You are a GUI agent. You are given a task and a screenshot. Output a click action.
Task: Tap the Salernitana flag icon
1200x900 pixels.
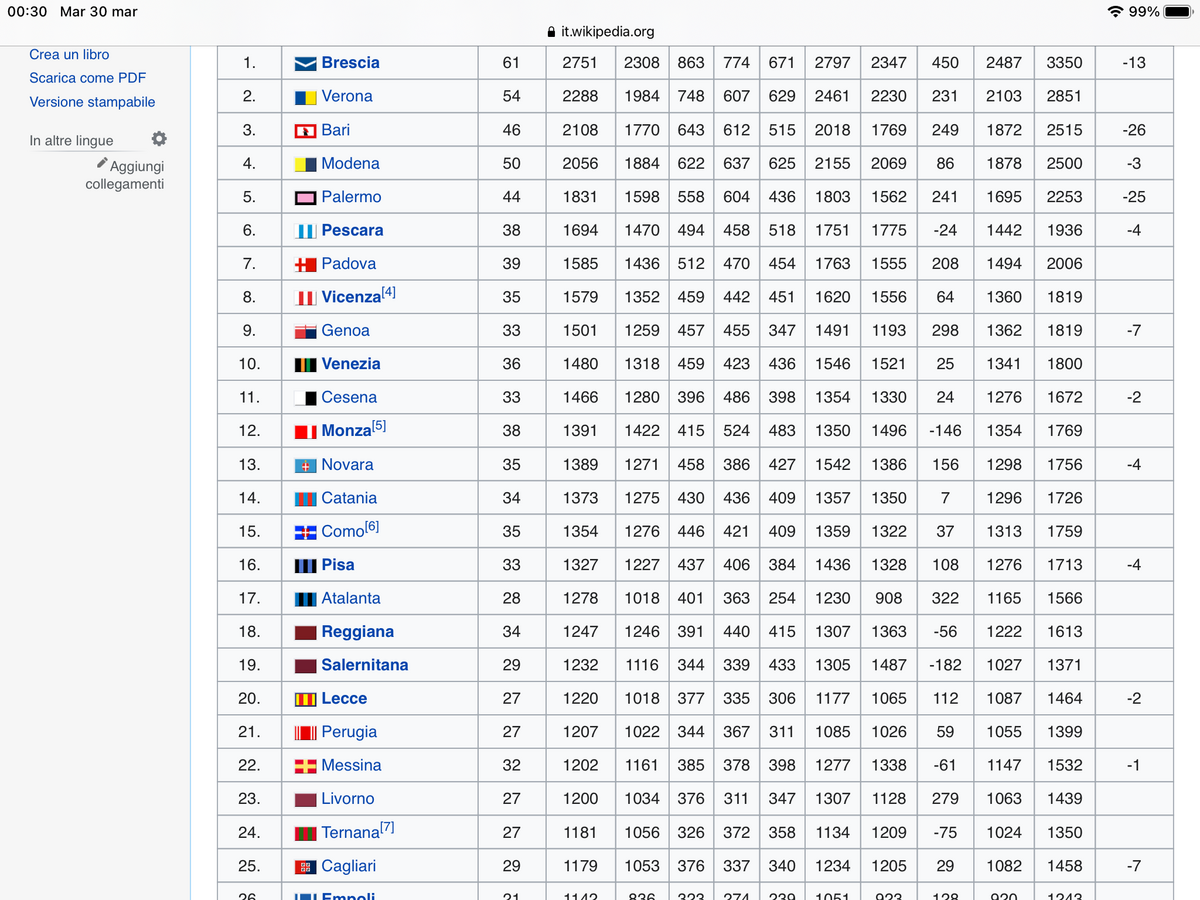[x=305, y=666]
